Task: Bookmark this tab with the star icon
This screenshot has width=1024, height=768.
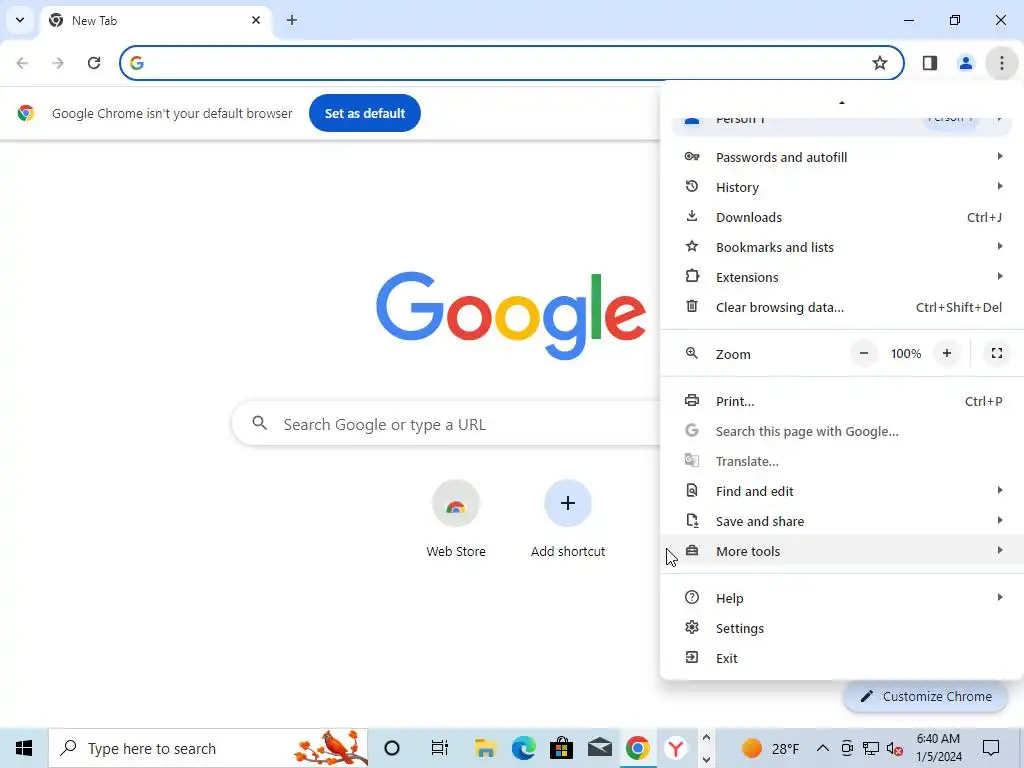Action: click(880, 63)
